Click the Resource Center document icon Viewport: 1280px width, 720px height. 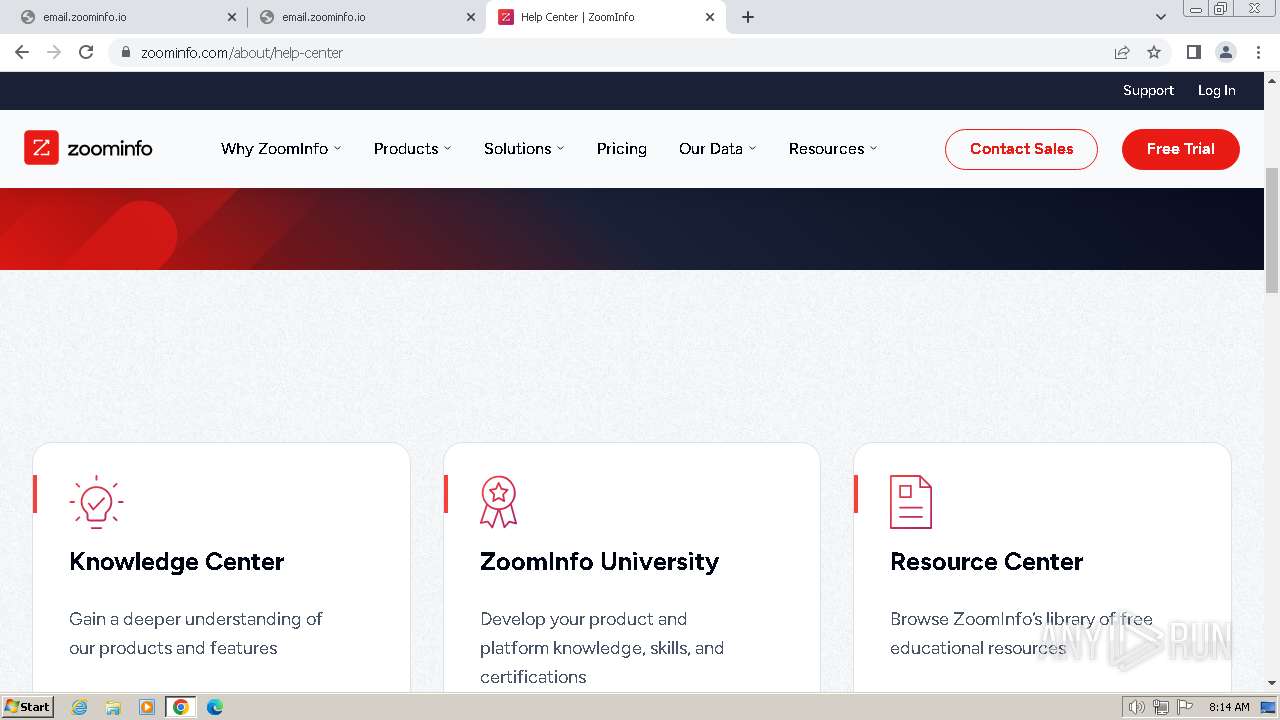910,501
